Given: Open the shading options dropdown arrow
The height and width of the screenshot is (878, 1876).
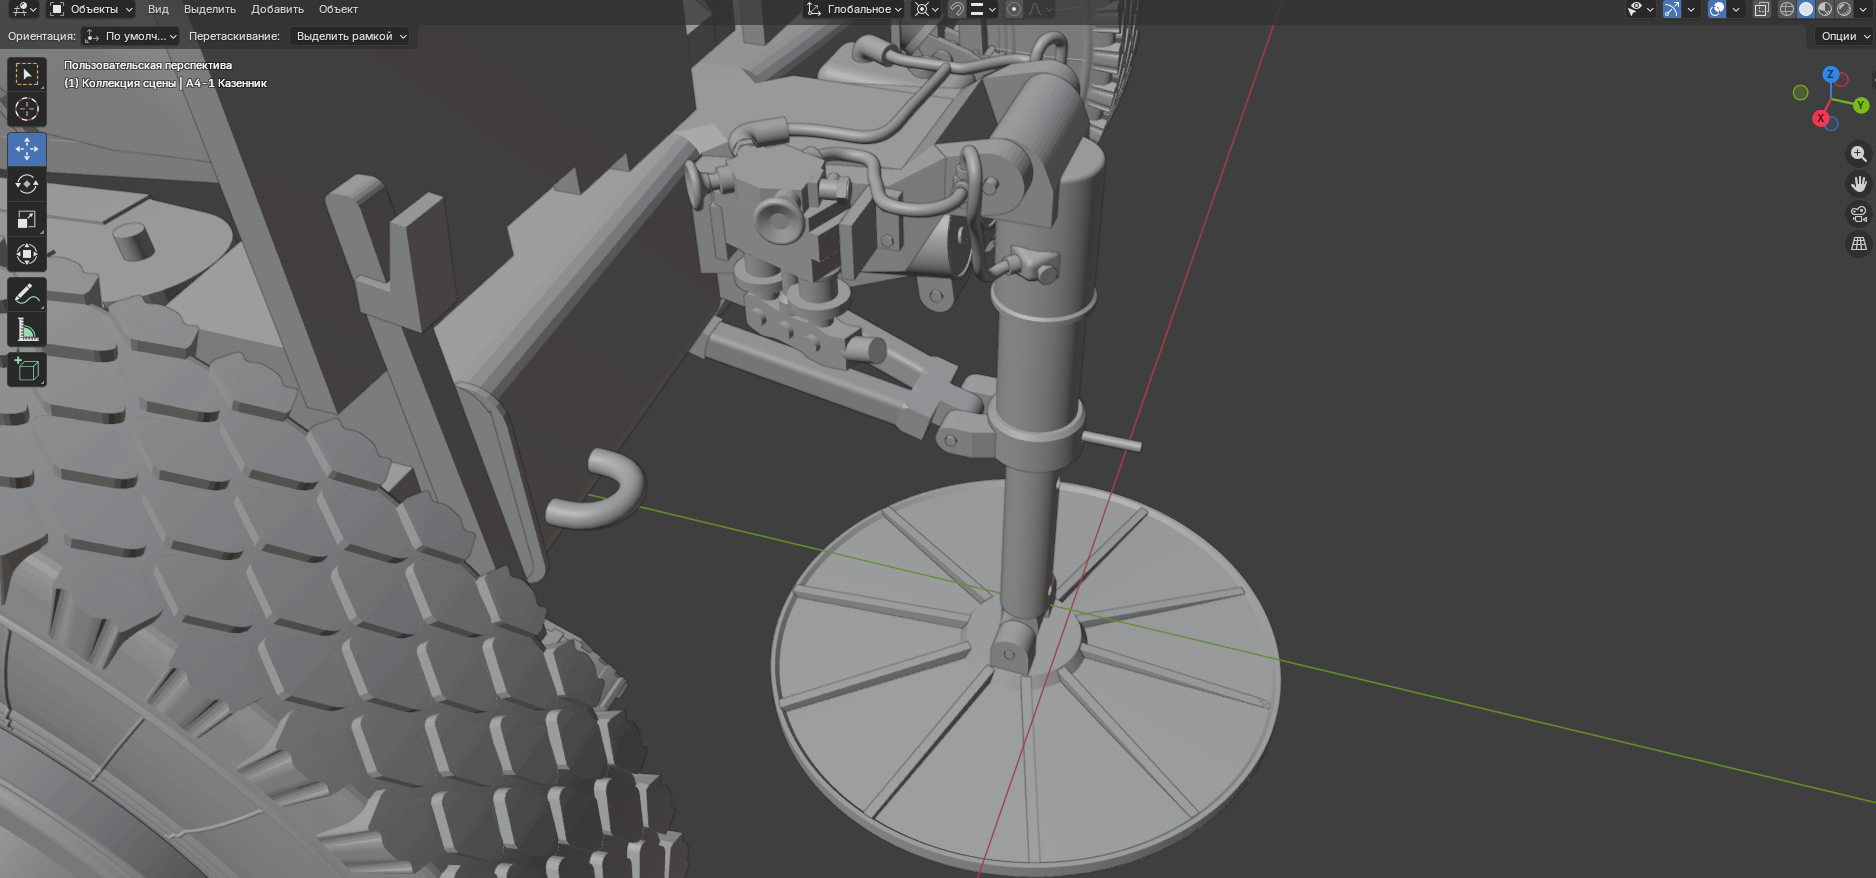Looking at the screenshot, I should tap(1863, 9).
